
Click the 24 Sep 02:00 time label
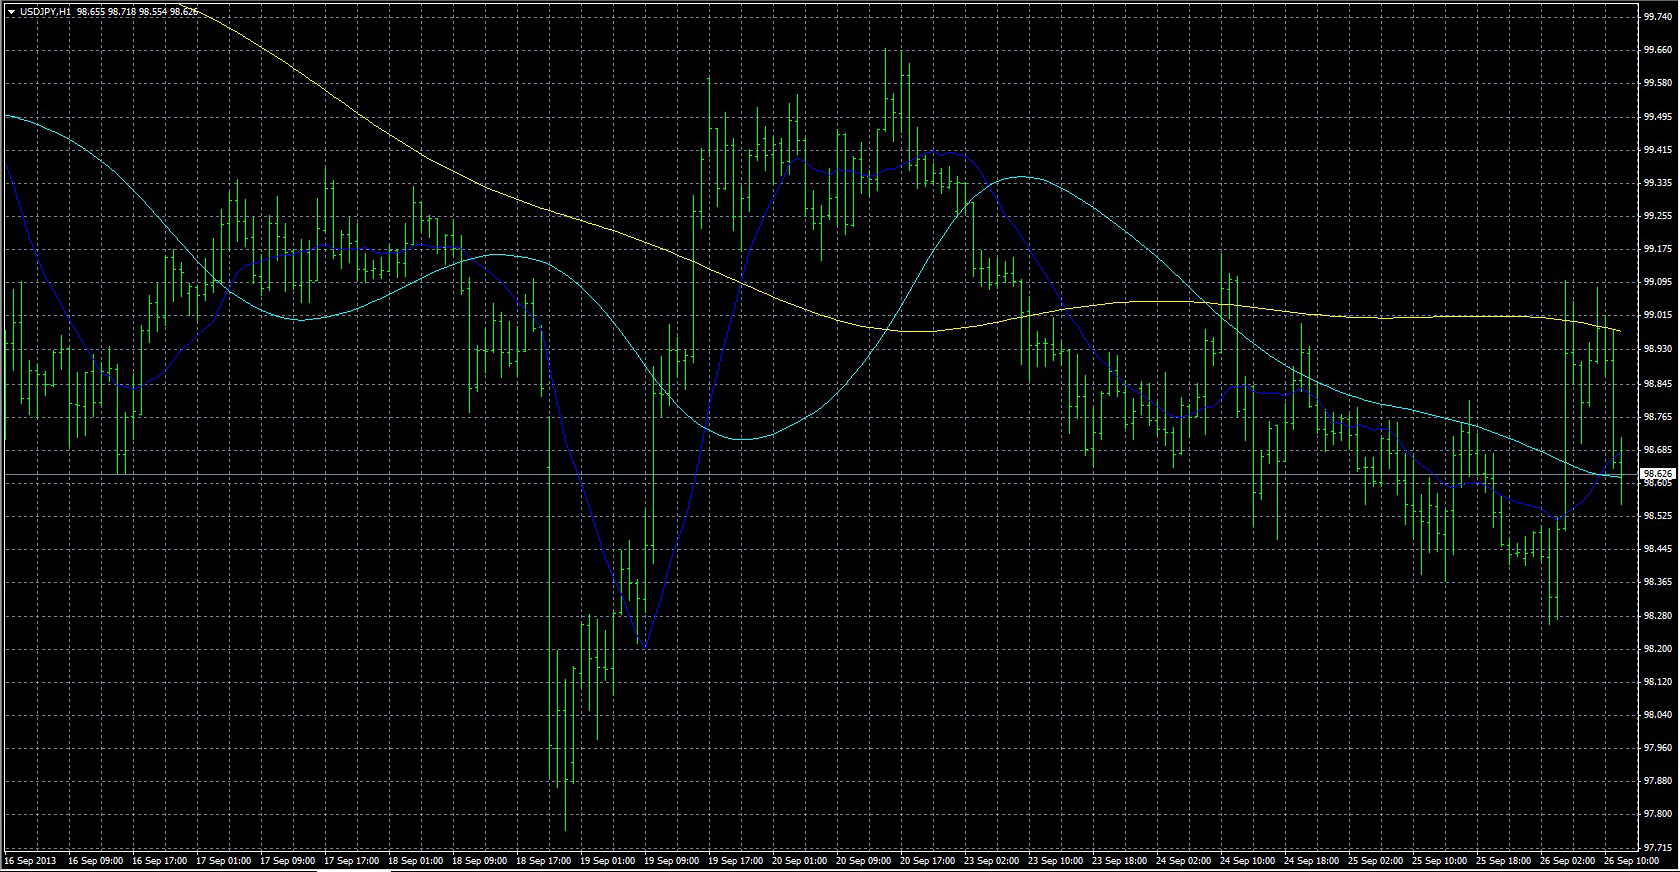[x=1183, y=860]
